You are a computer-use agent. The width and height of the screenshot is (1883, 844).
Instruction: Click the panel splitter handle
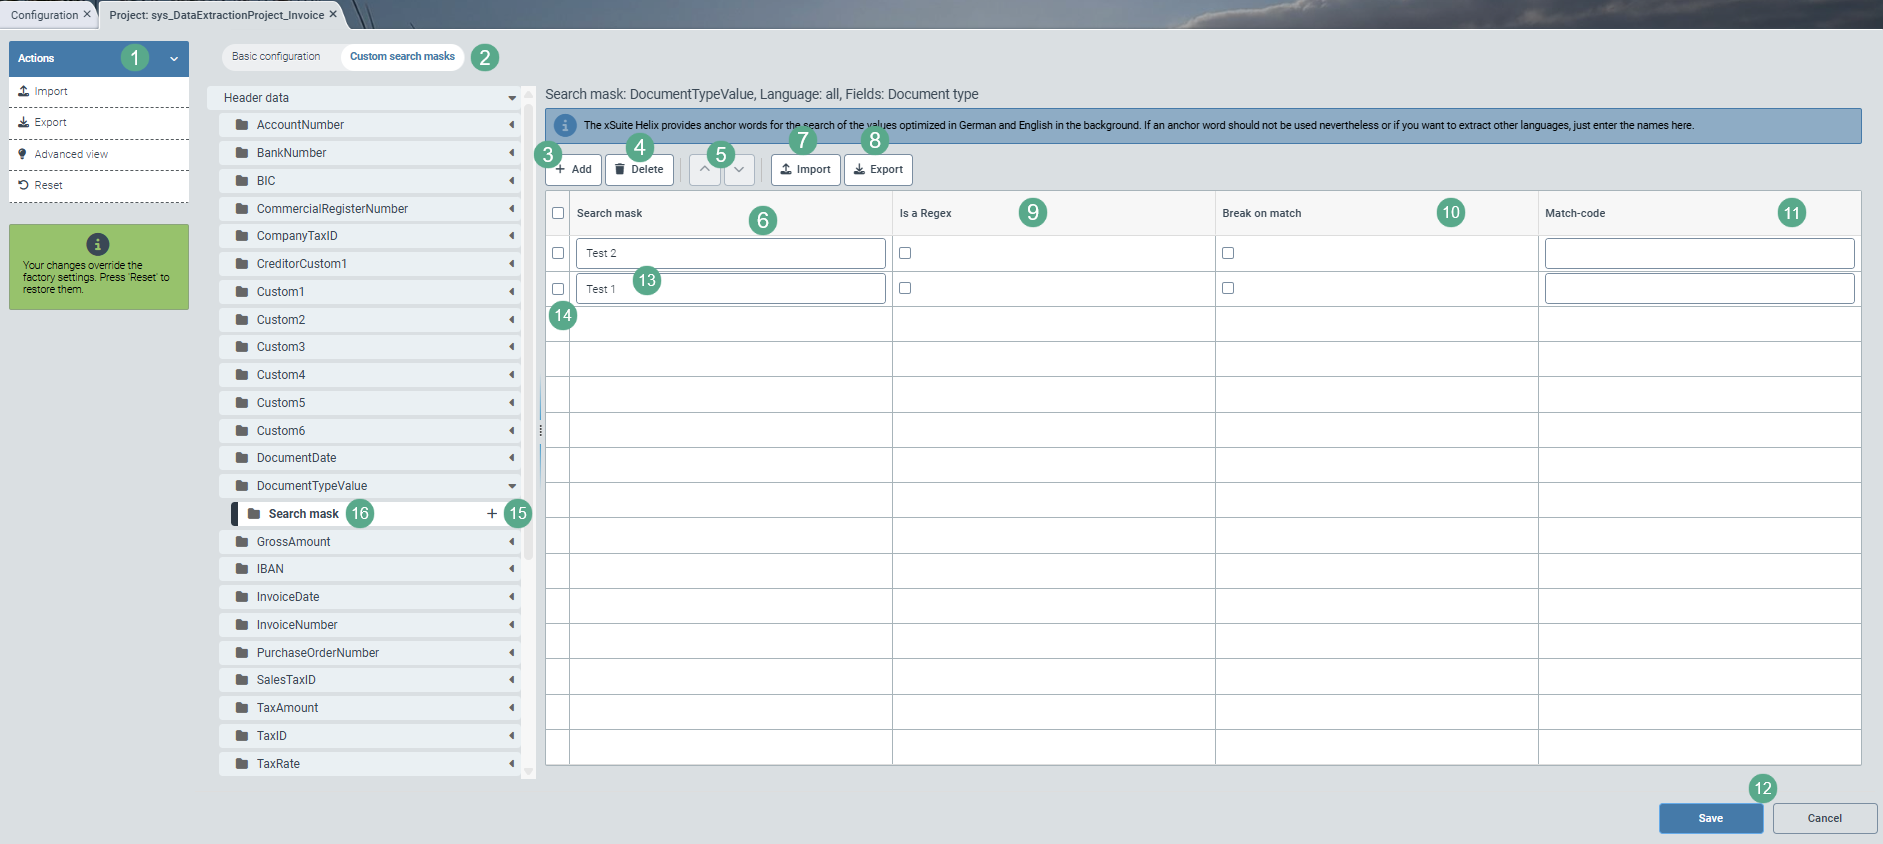point(541,431)
